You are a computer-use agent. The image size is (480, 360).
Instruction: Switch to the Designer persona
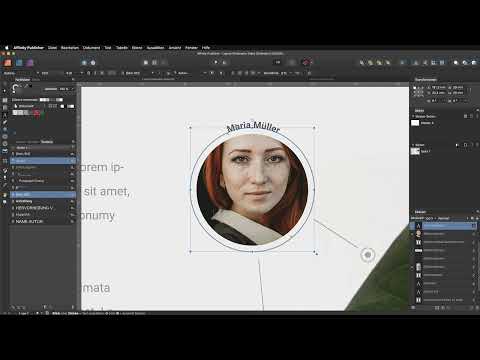click(19, 62)
